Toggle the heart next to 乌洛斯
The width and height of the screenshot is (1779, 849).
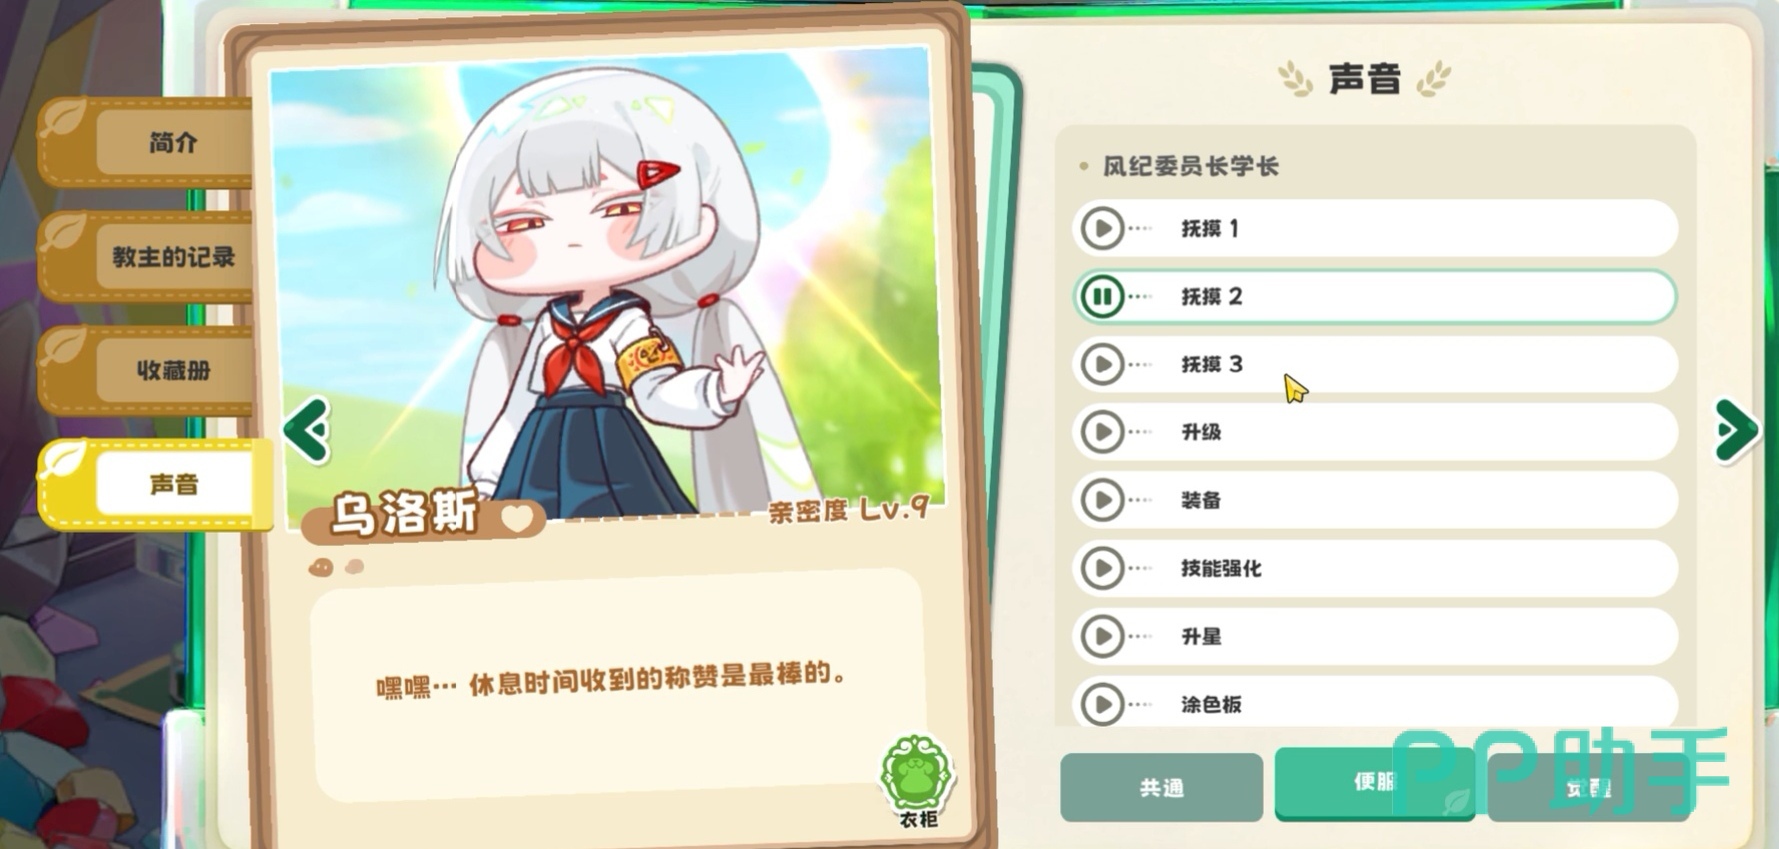click(517, 518)
